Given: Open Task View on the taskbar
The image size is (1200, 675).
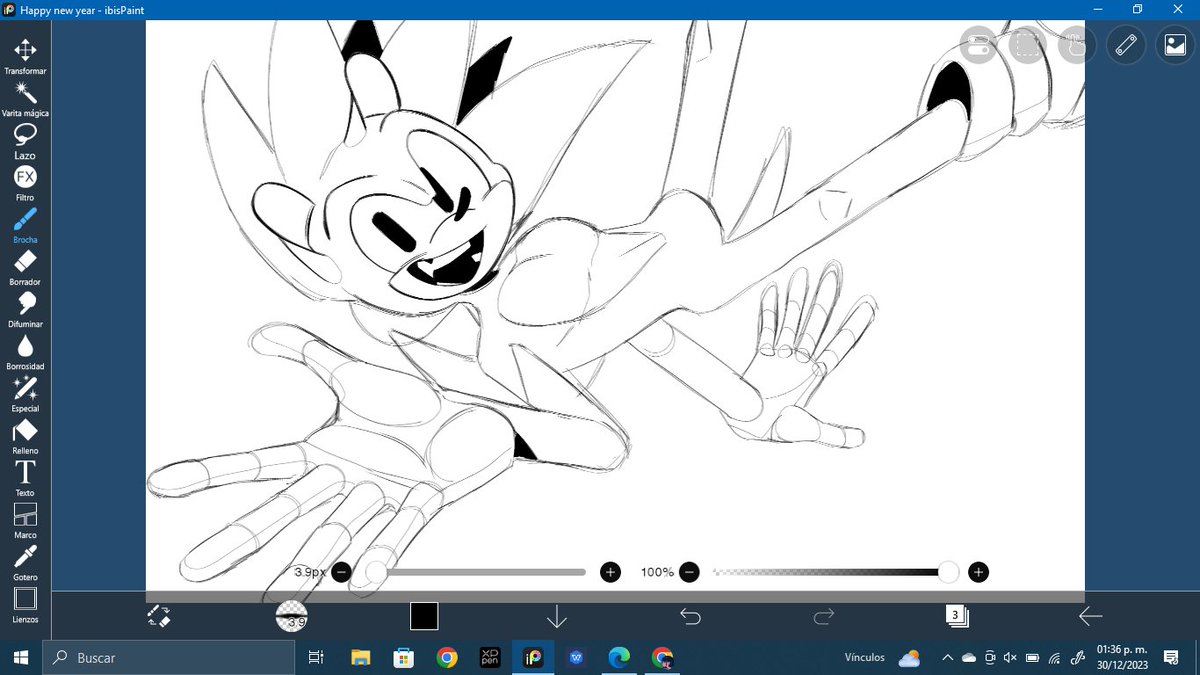Looking at the screenshot, I should [316, 657].
